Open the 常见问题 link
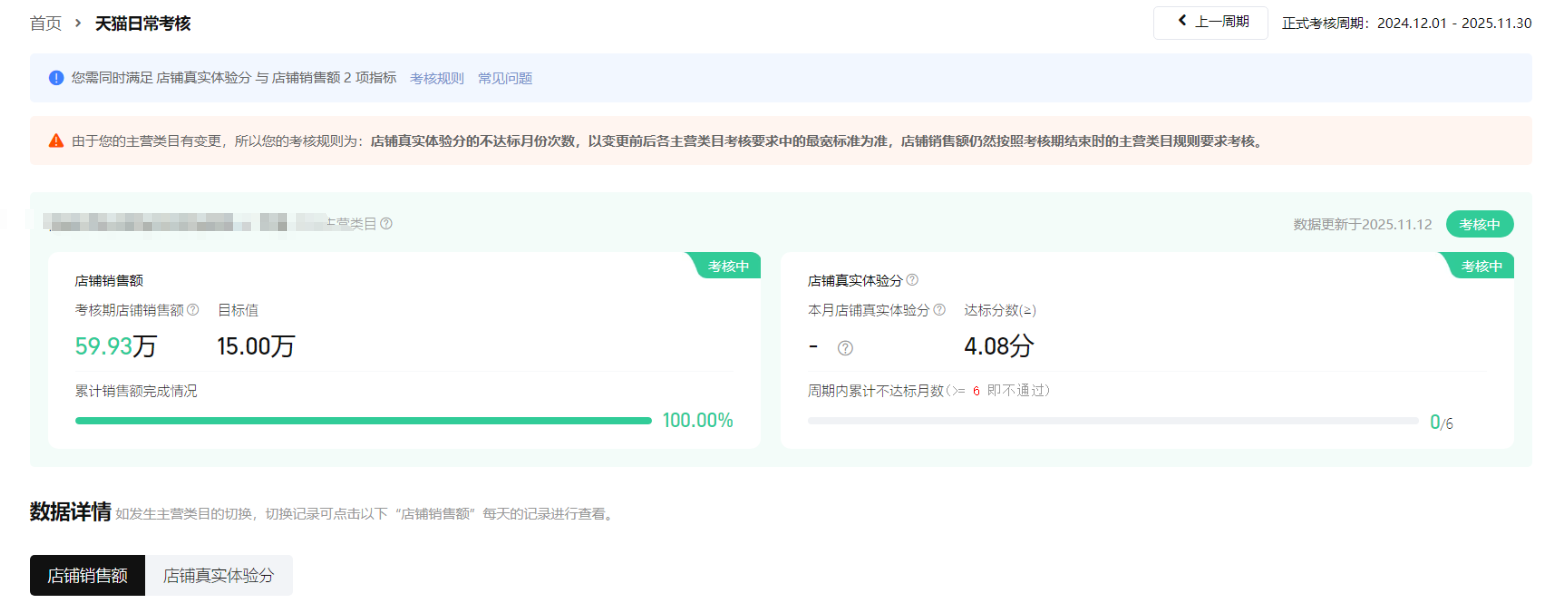Image resolution: width=1559 pixels, height=597 pixels. 505,78
